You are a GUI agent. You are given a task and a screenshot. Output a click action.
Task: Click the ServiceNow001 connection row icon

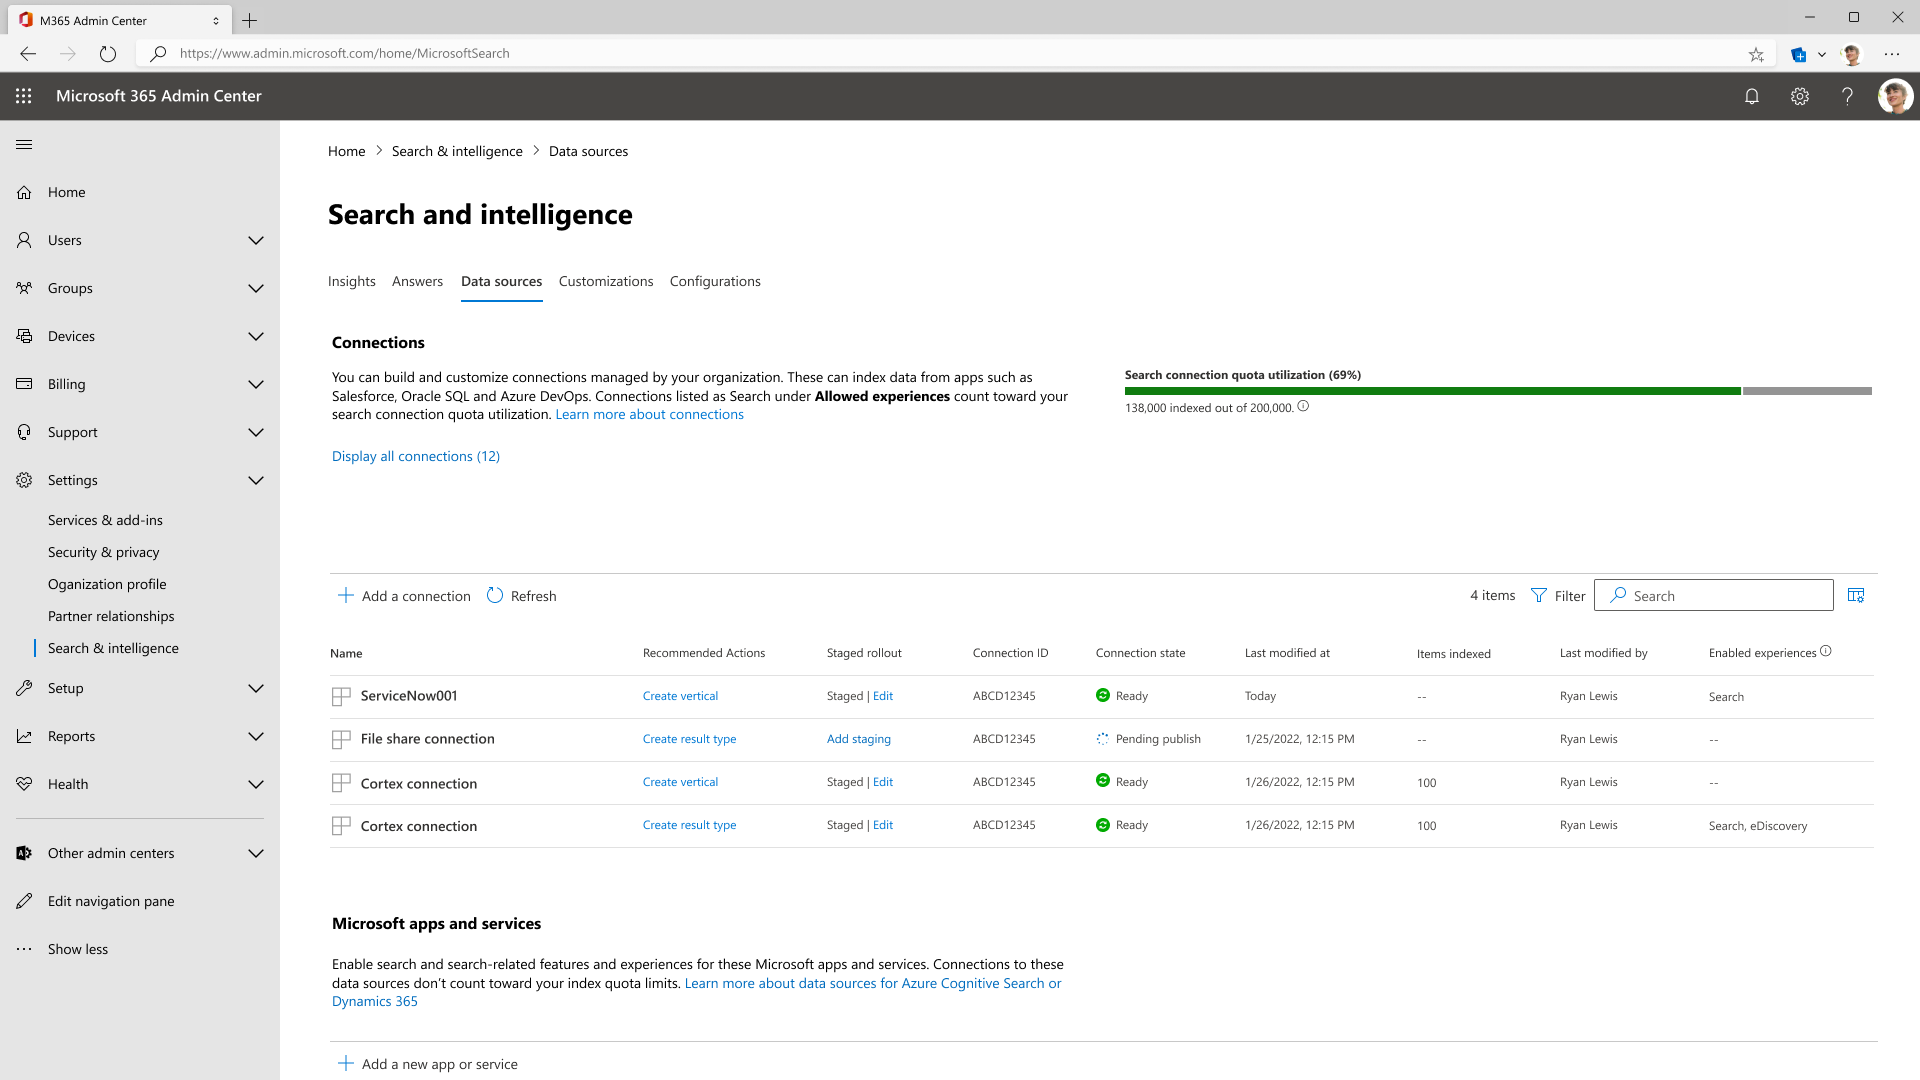click(x=340, y=695)
